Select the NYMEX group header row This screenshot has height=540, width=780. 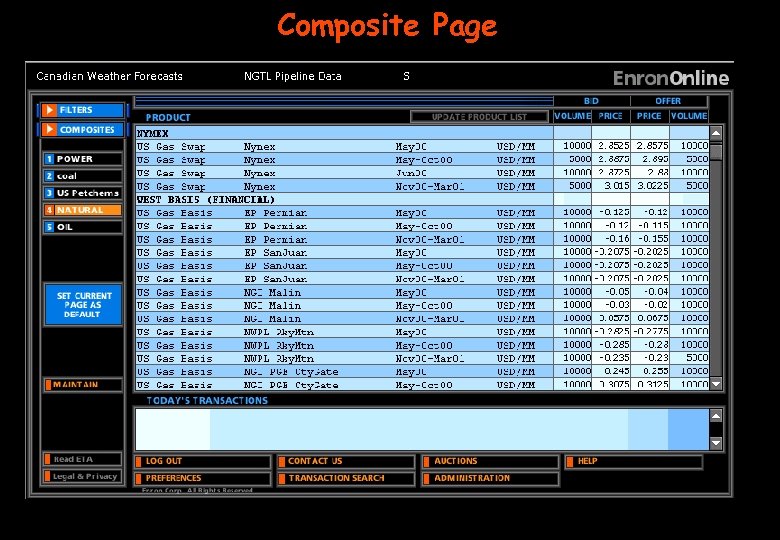click(x=422, y=133)
